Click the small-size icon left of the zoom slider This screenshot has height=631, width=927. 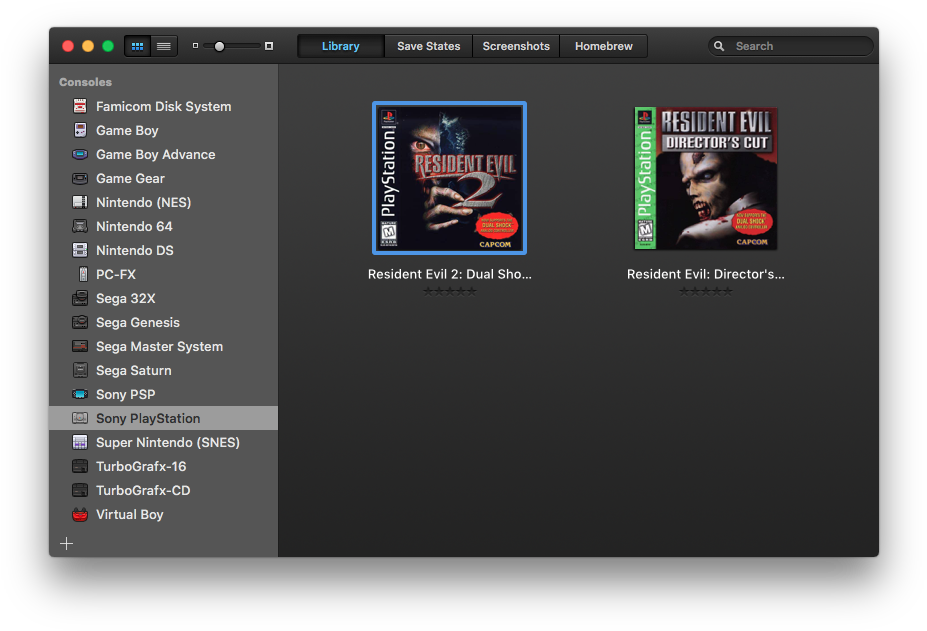click(195, 46)
